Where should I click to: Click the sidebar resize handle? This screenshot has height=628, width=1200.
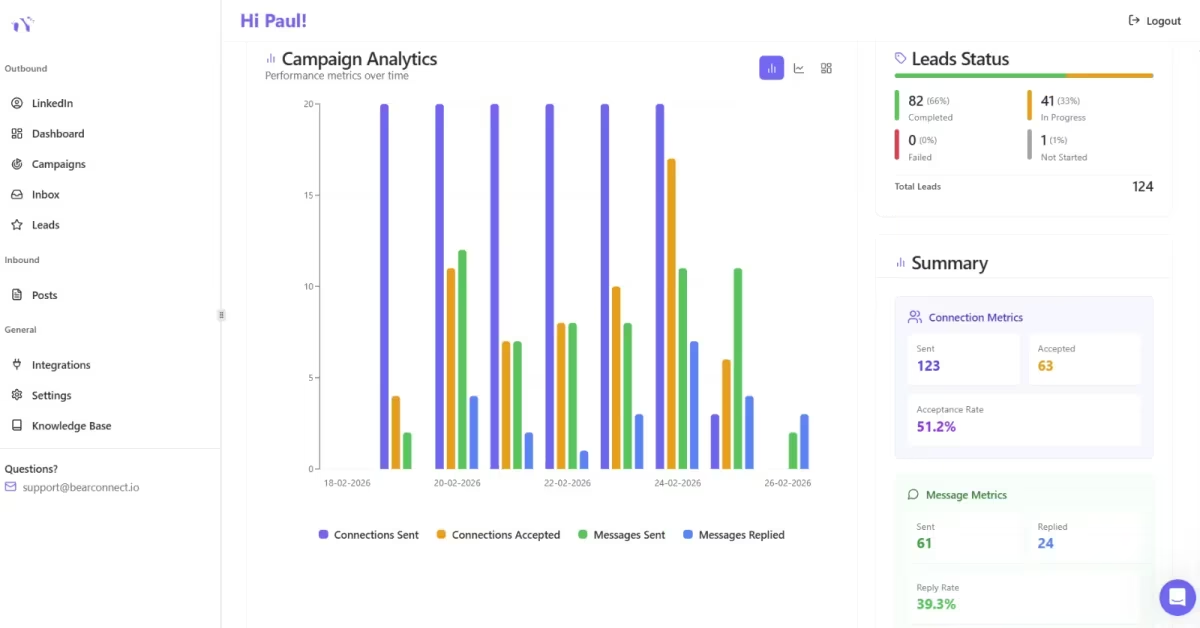[221, 314]
